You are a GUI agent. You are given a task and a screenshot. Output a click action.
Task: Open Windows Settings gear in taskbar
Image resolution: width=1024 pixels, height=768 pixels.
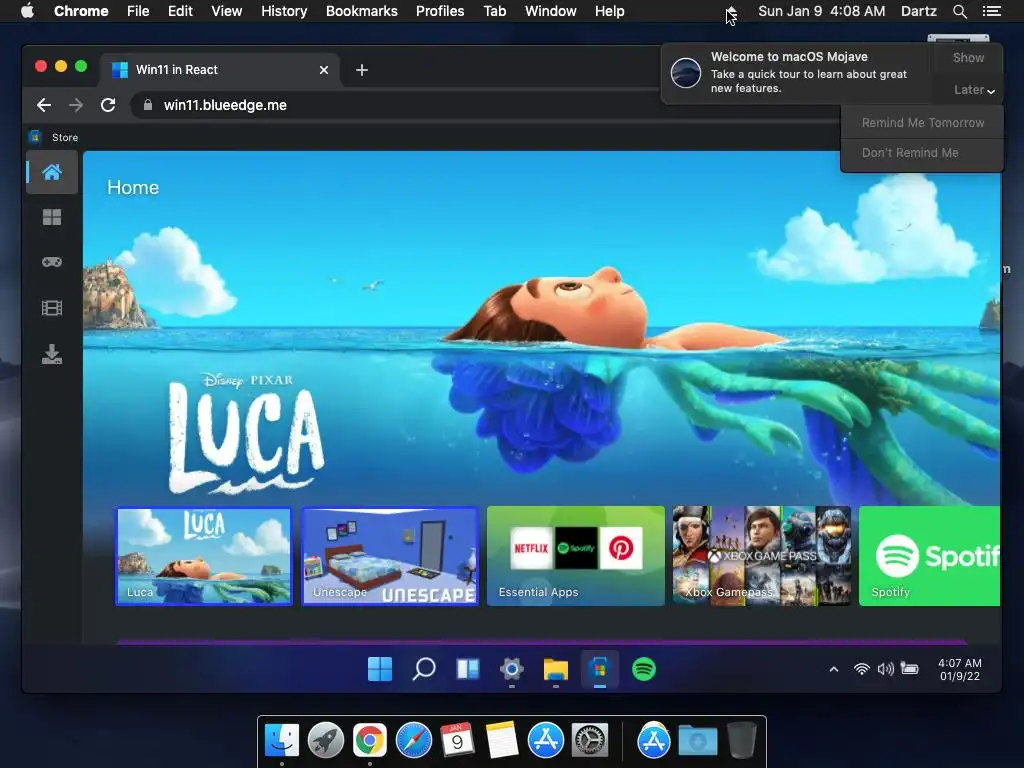(511, 669)
